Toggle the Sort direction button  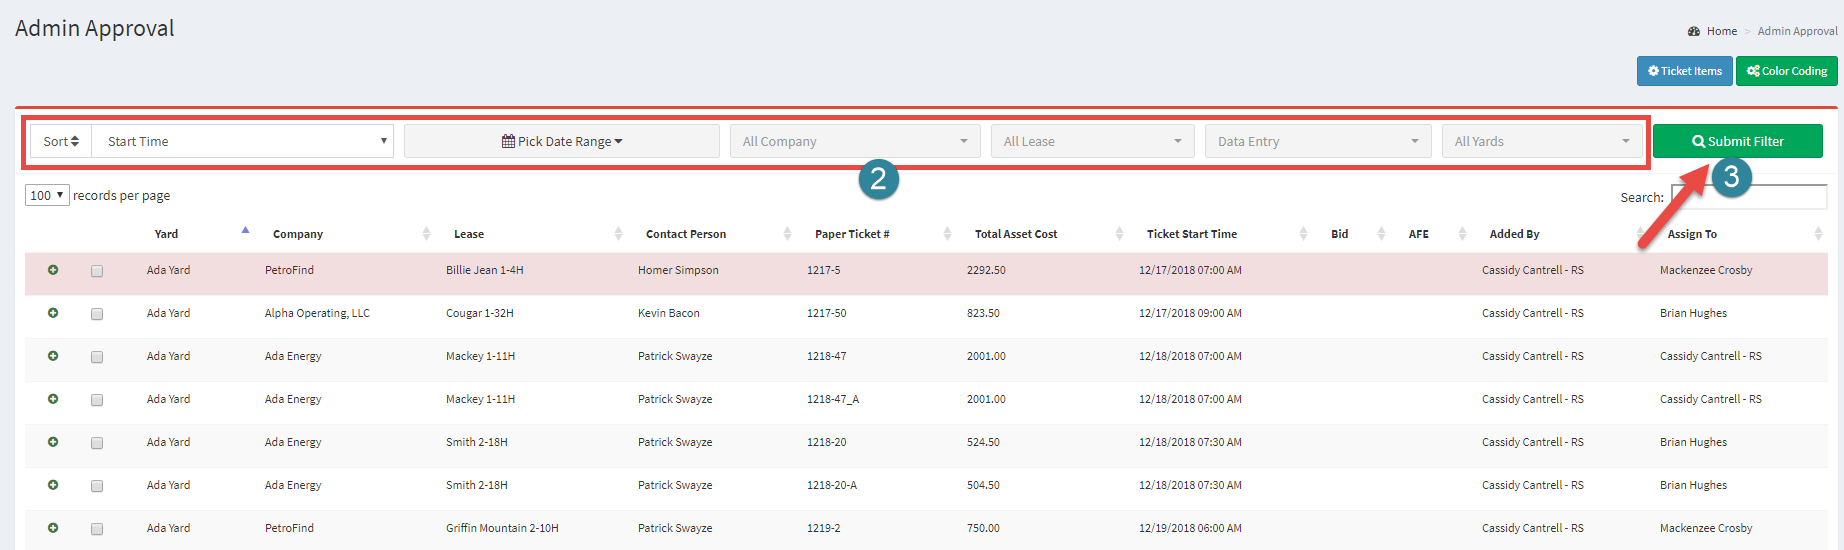pos(61,141)
